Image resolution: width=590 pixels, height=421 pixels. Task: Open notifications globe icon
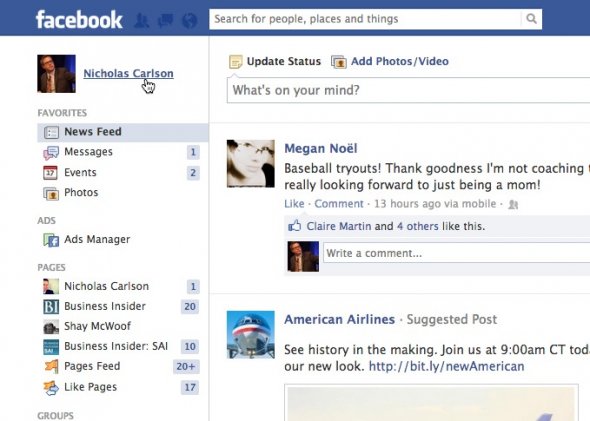189,20
